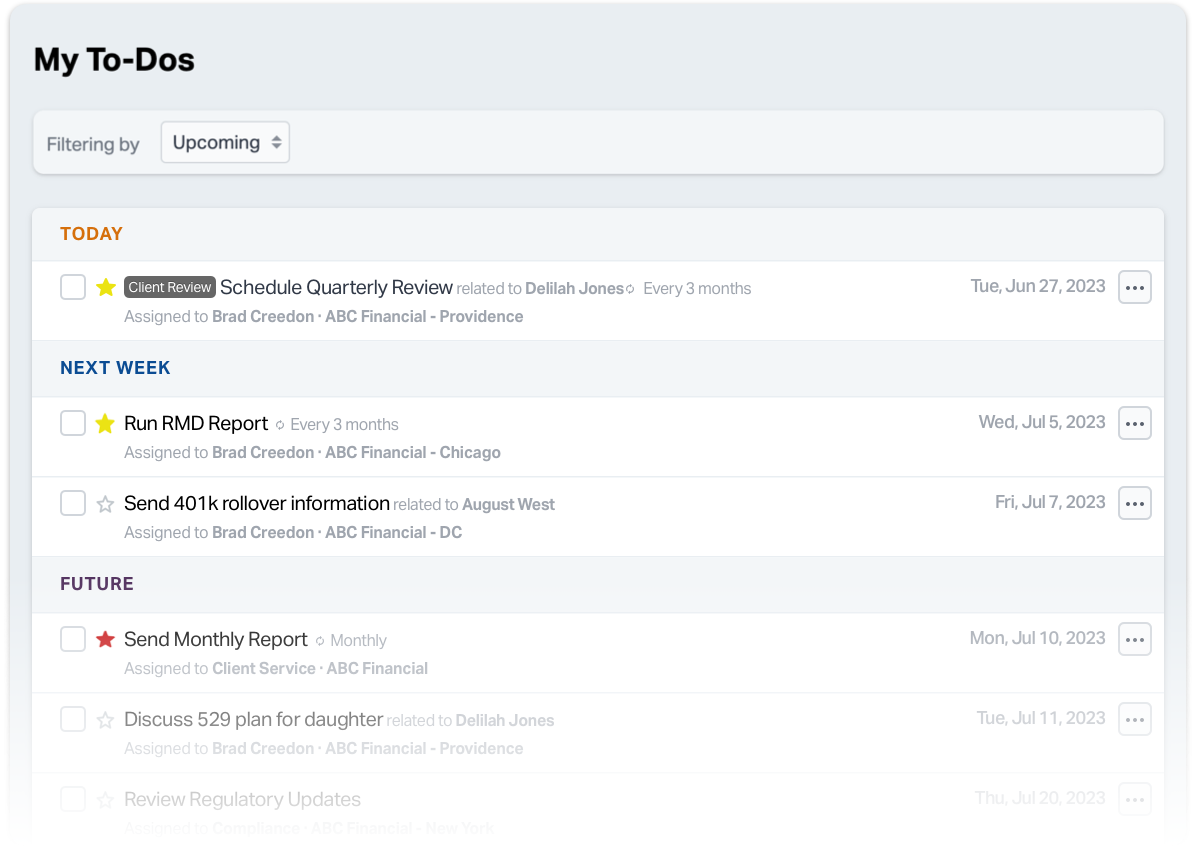Check off Send 401k rollover information
The width and height of the screenshot is (1192, 864).
[72, 503]
